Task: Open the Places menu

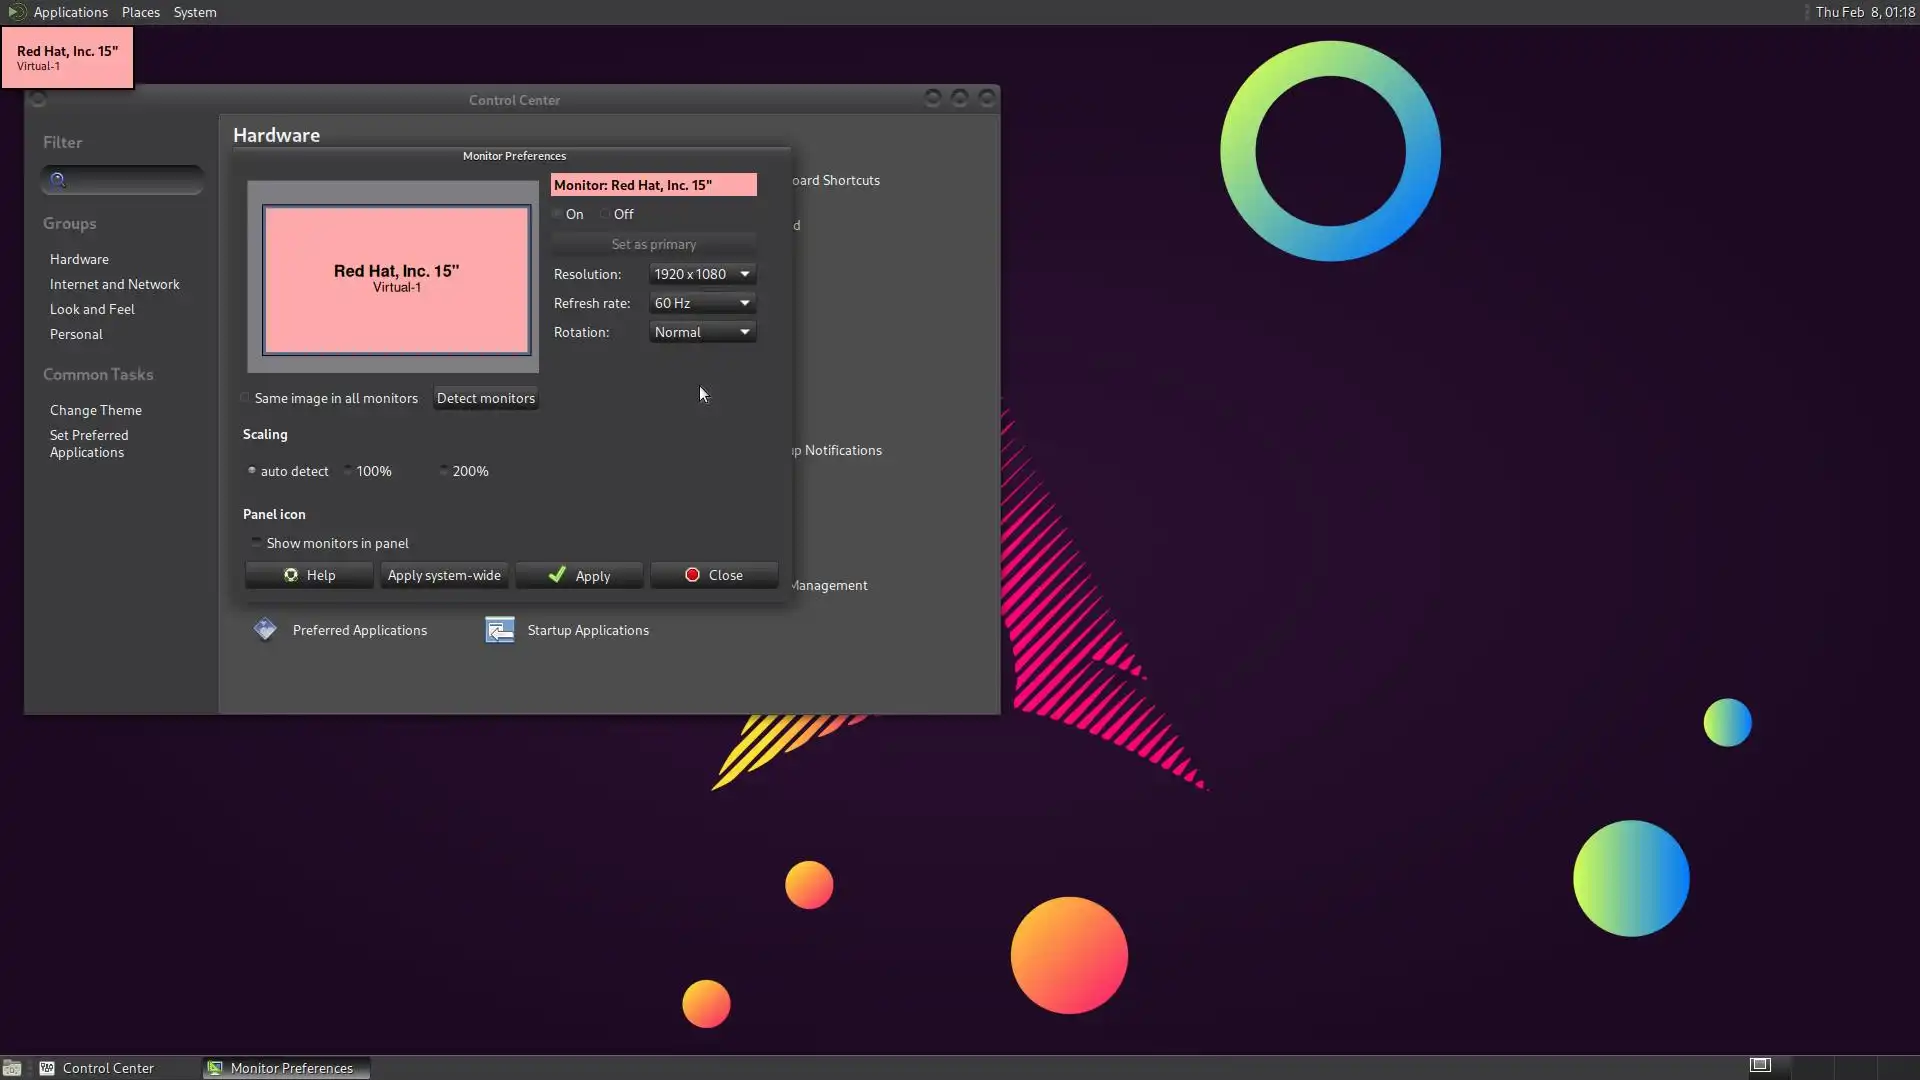Action: pos(140,12)
